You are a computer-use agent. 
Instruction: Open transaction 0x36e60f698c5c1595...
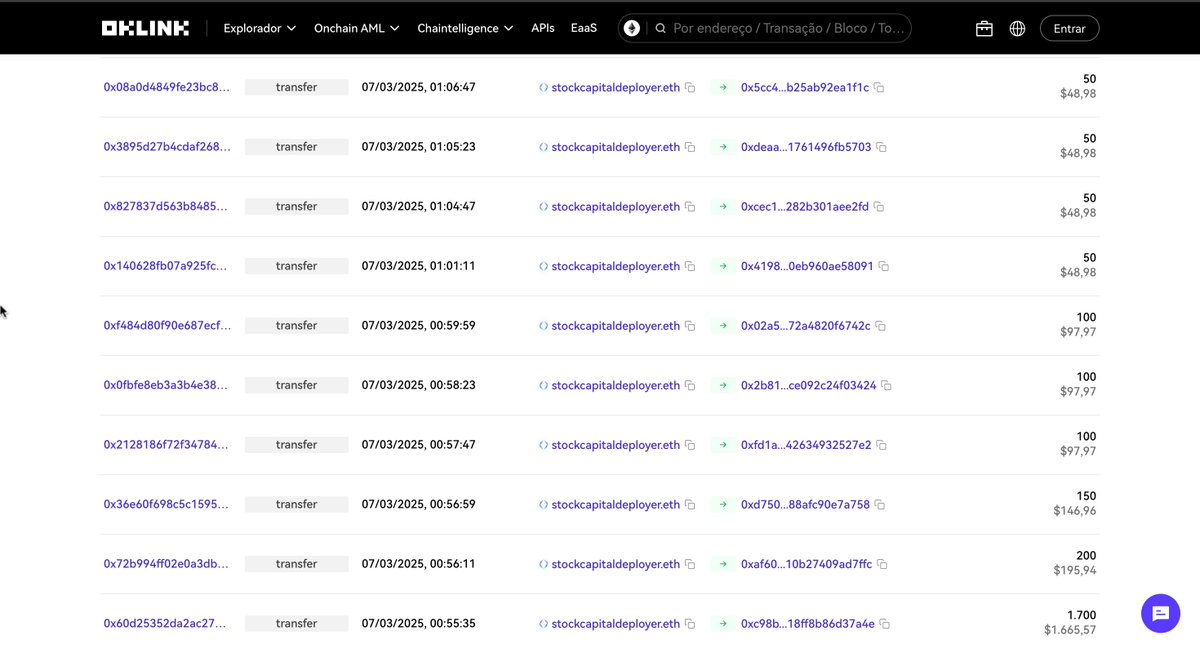[x=167, y=504]
